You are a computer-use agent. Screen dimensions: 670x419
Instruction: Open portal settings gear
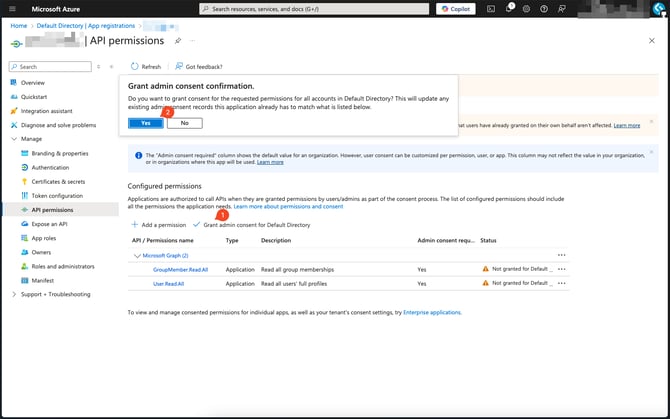(526, 9)
